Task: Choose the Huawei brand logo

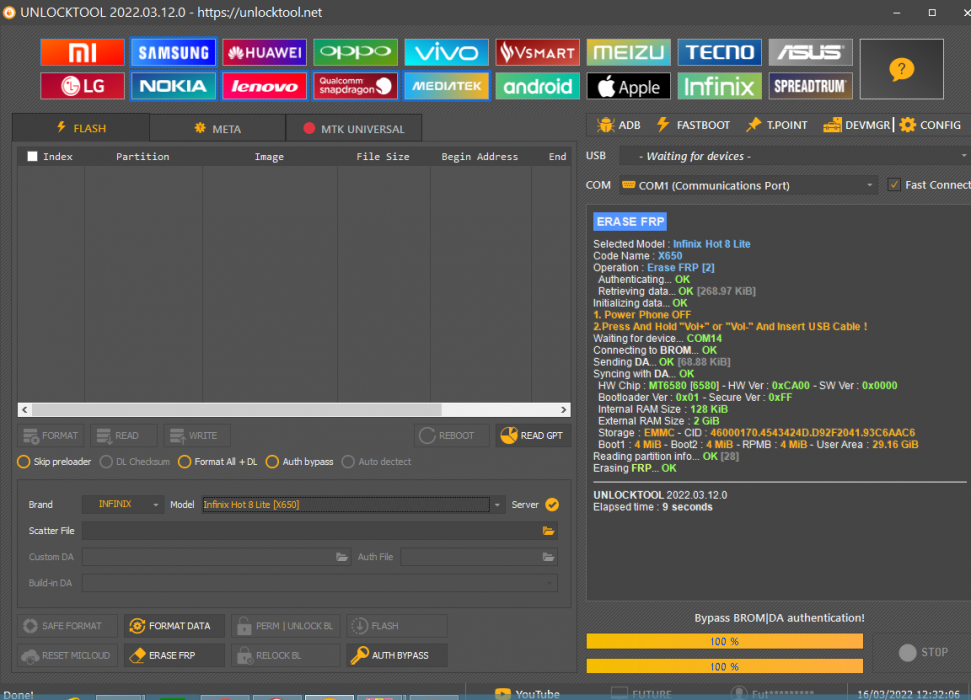Action: (264, 53)
